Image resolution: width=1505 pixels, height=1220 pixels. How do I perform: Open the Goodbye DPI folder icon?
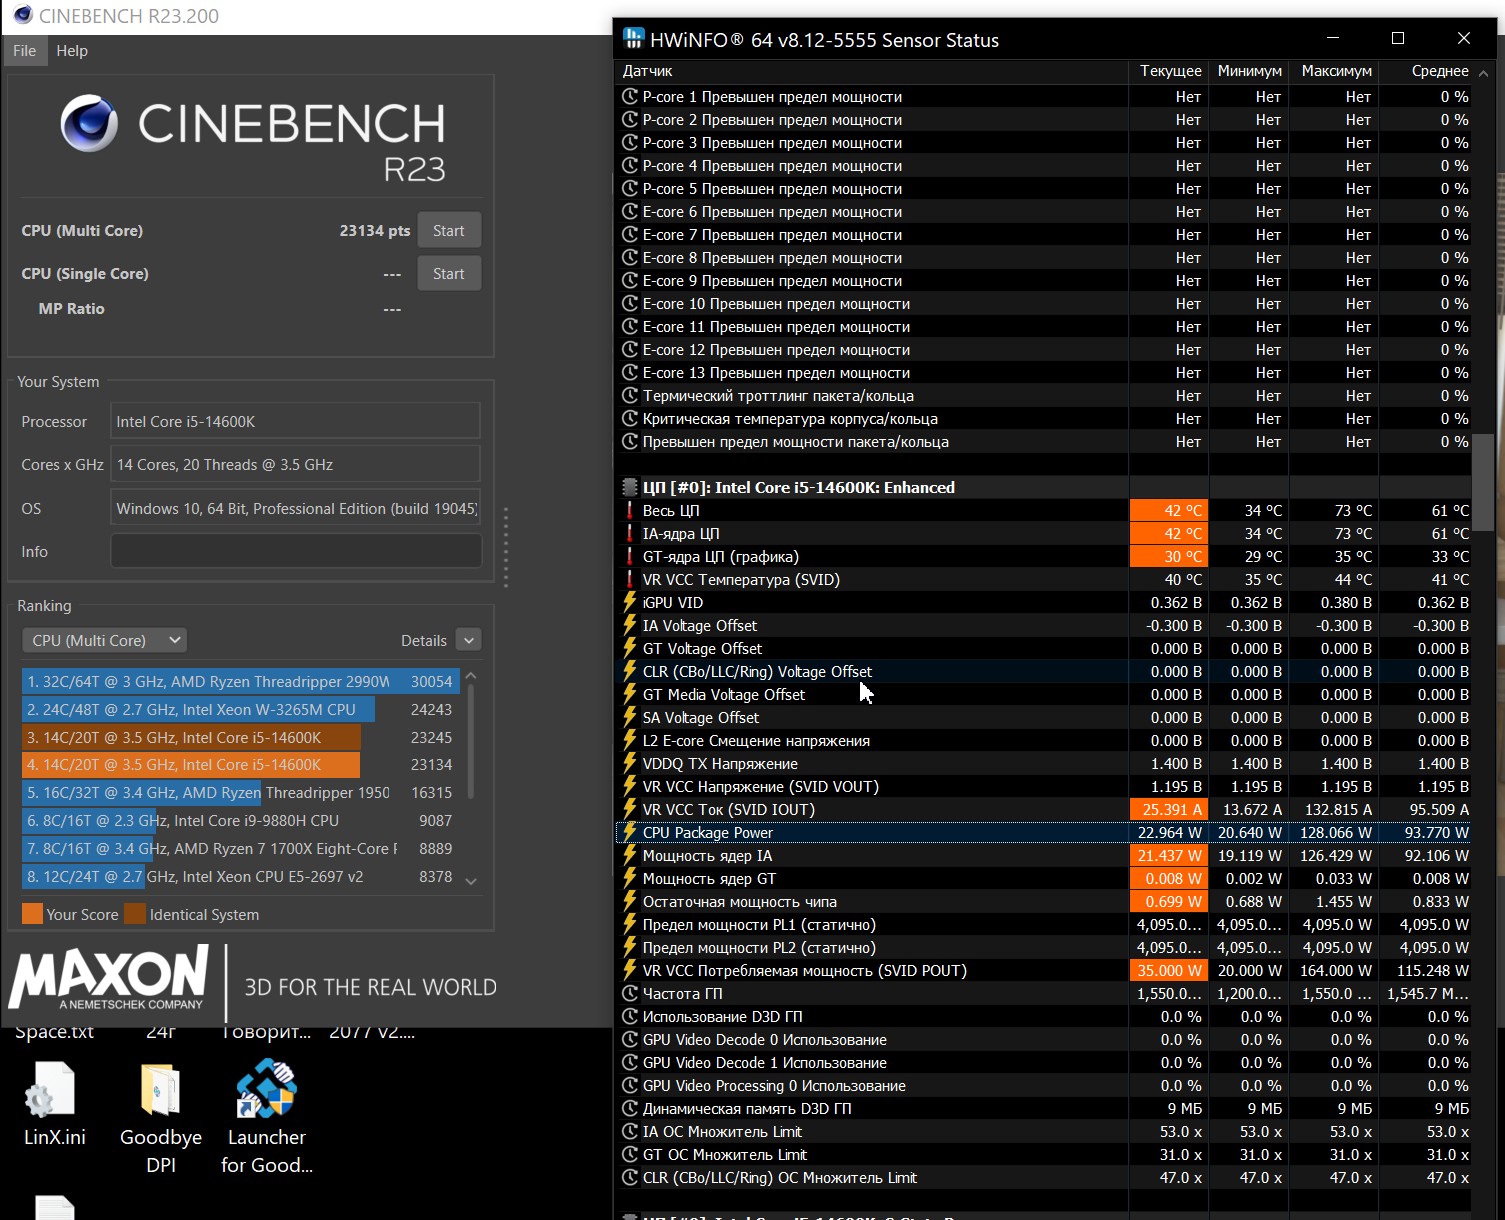click(160, 1091)
